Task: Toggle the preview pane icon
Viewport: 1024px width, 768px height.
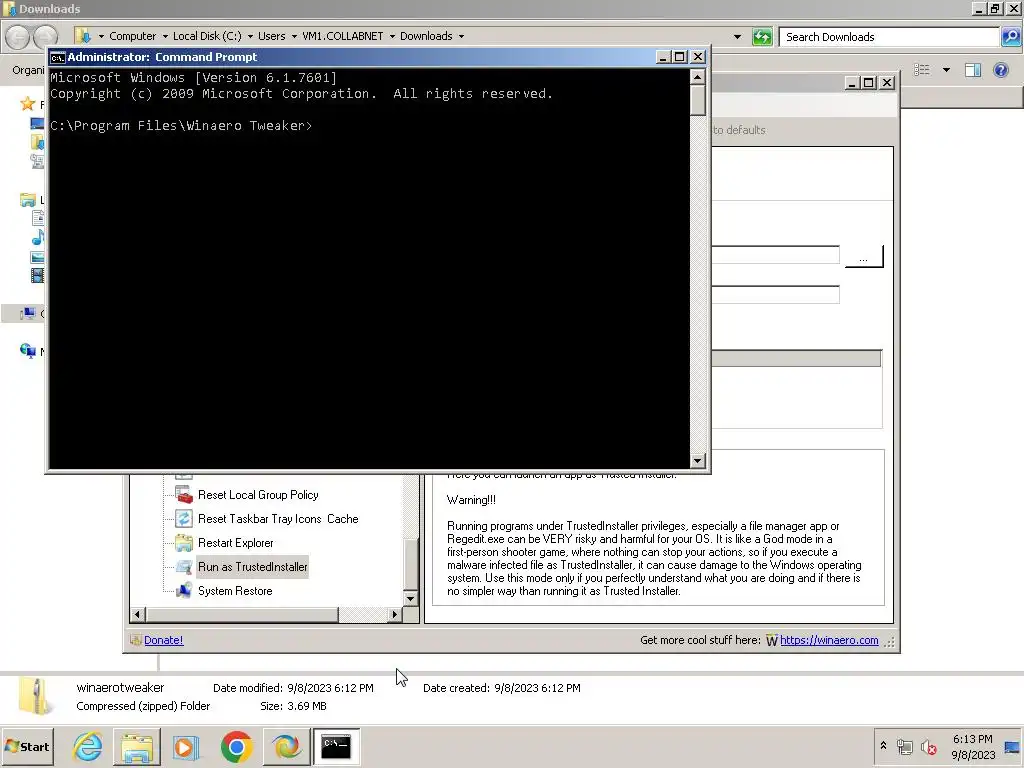Action: (973, 69)
